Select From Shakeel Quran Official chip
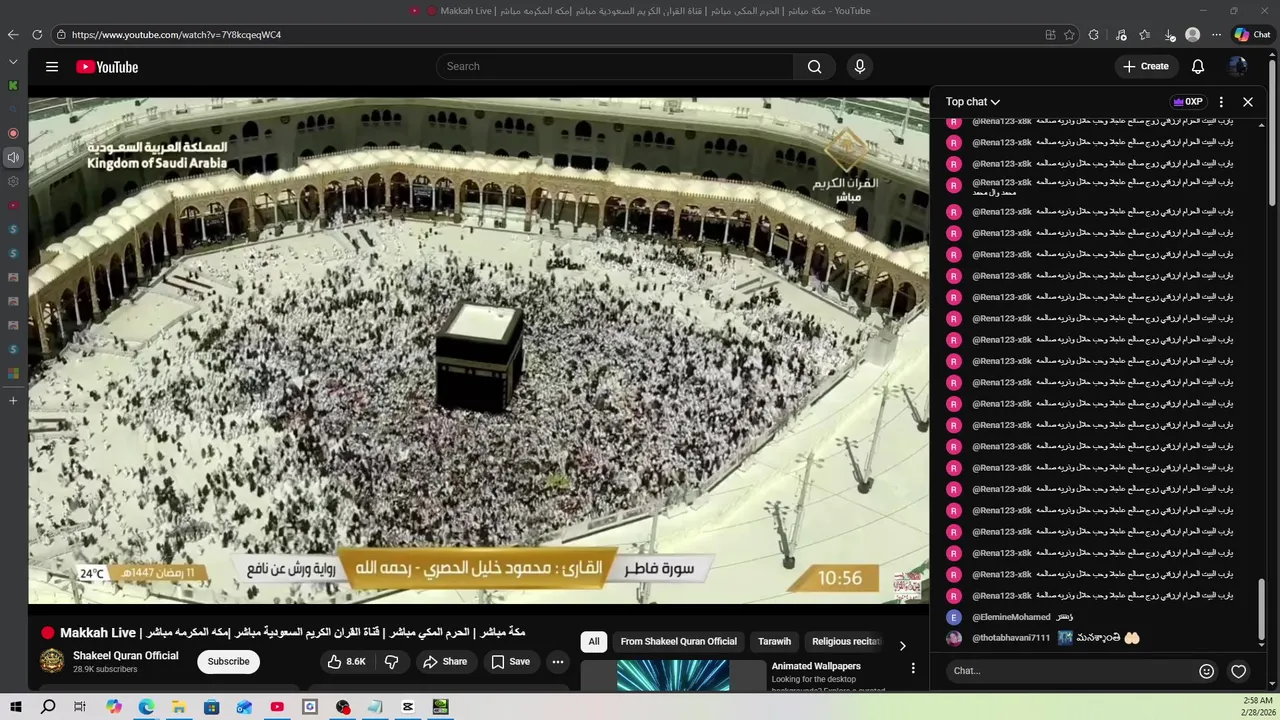Screen dimensions: 1280x720 point(678,641)
